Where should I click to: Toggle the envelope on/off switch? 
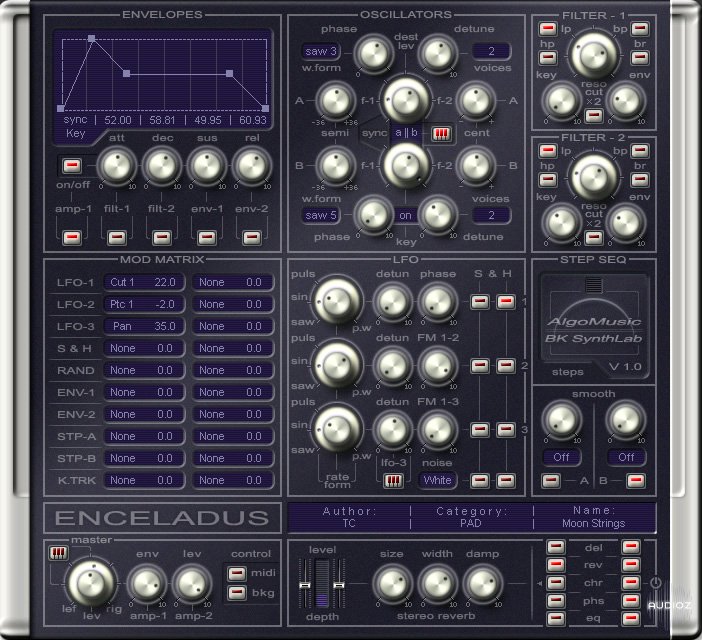click(72, 166)
